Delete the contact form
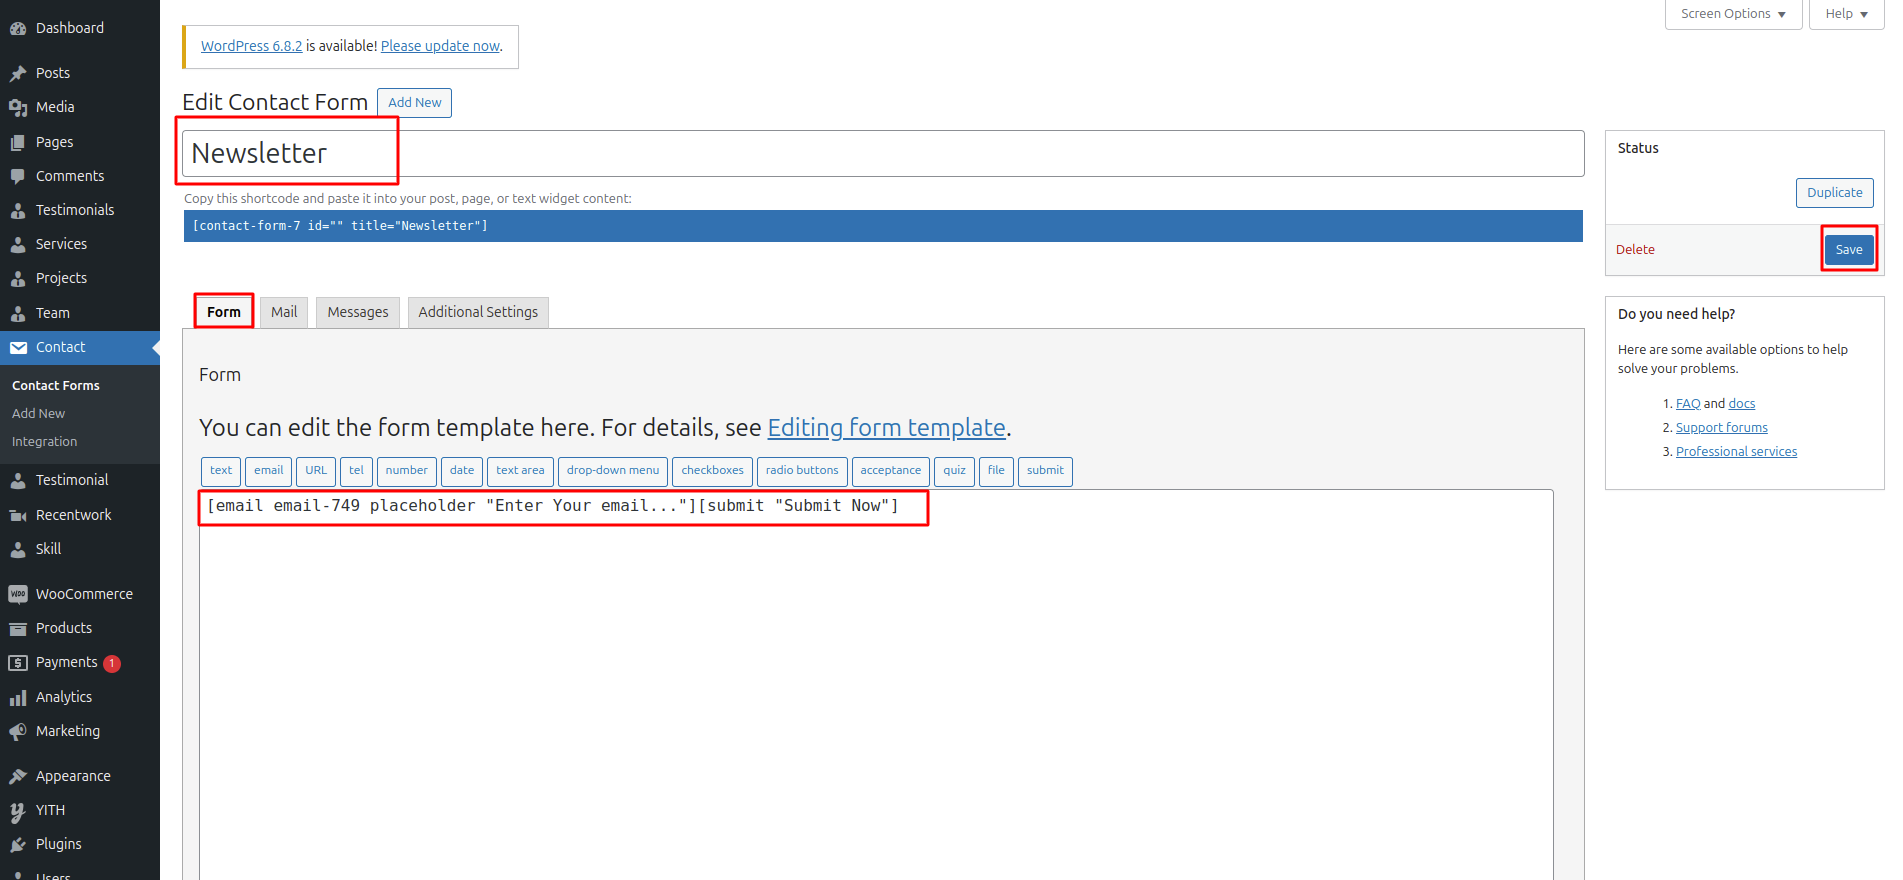Viewport: 1903px width, 880px height. (x=1635, y=250)
